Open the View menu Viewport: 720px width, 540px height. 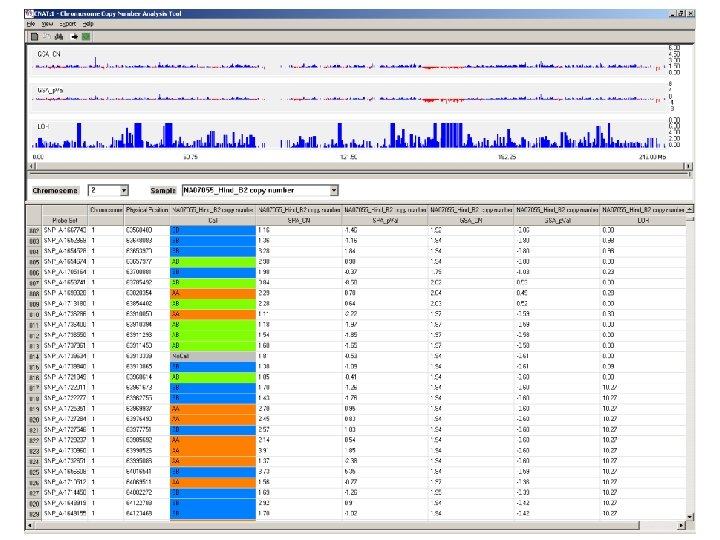[47, 24]
